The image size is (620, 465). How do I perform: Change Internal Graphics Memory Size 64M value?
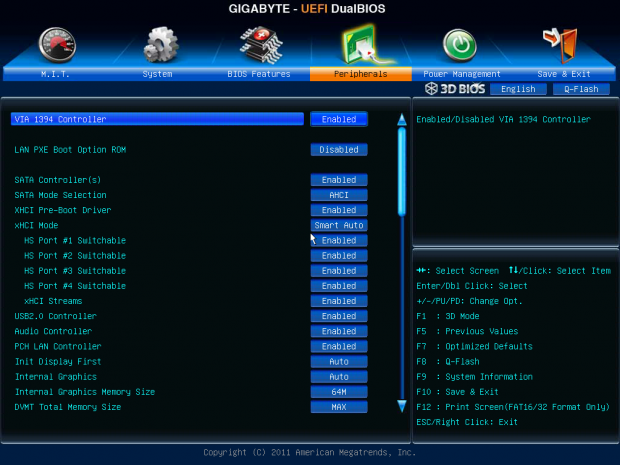339,392
